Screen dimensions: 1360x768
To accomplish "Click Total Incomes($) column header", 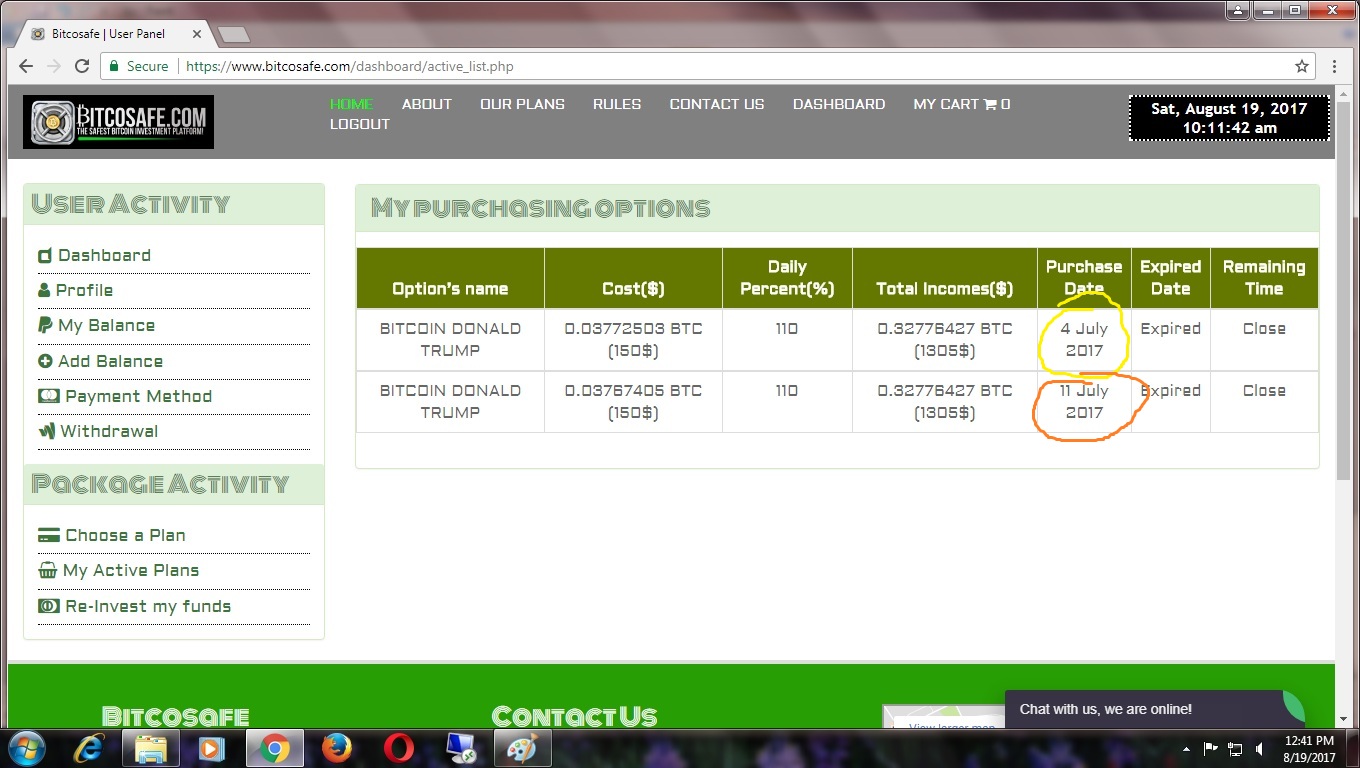I will point(945,278).
